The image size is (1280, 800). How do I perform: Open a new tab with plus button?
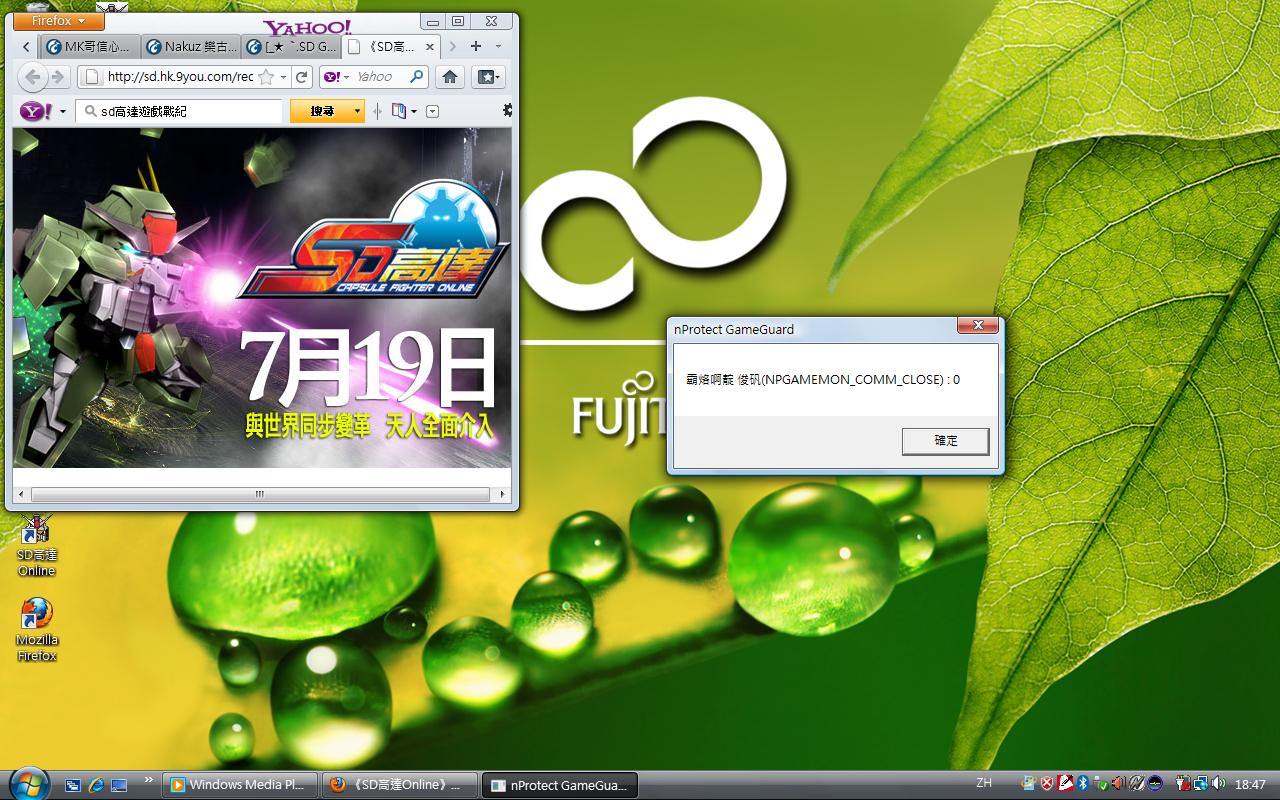pos(476,46)
